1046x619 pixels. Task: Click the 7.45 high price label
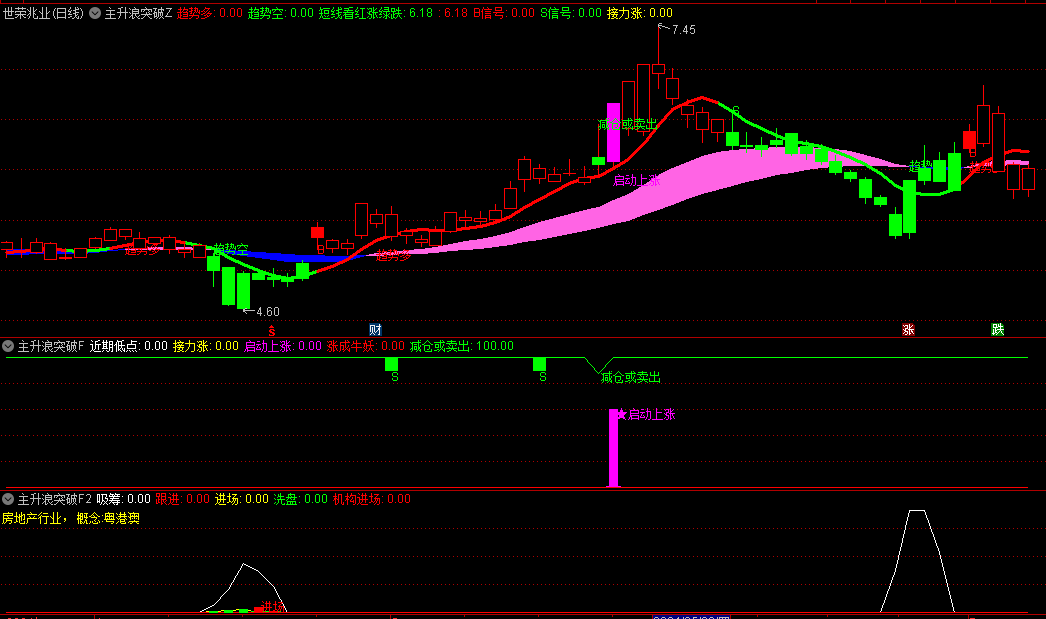(684, 30)
